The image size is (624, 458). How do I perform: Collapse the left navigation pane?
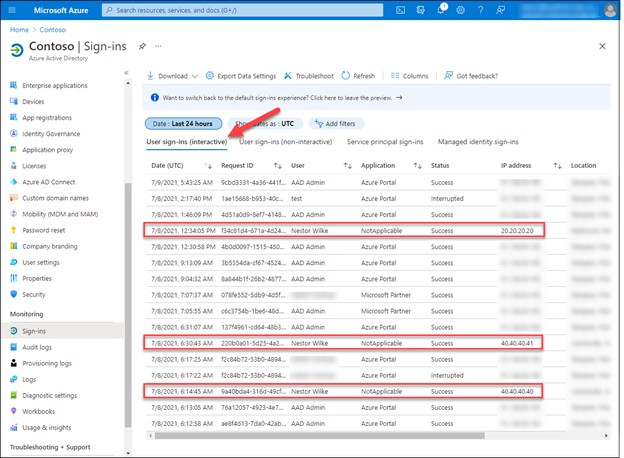click(x=126, y=72)
